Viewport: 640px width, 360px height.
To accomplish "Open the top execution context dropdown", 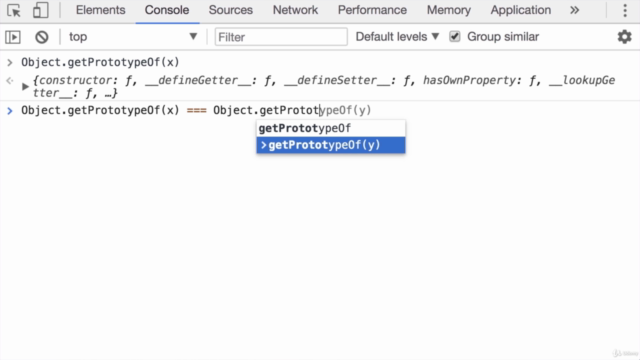I will 133,37.
